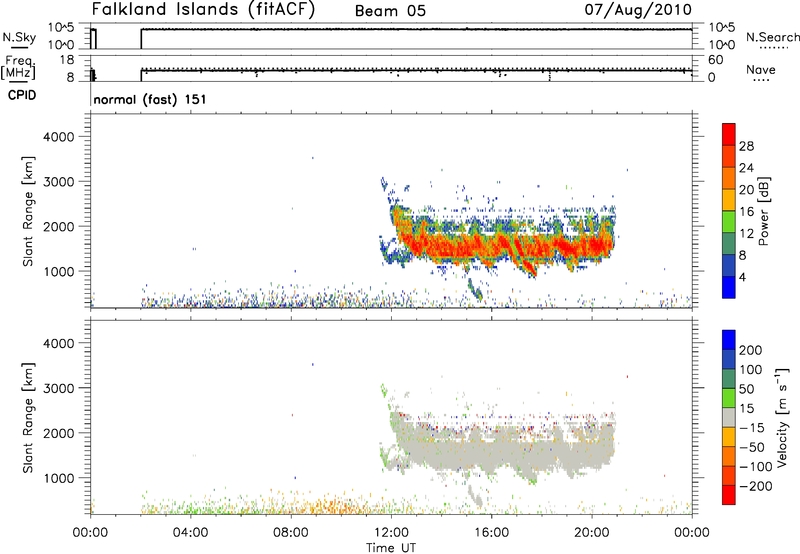The height and width of the screenshot is (554, 800).
Task: Pick the light green 12–16 dB power swatch
Action: click(729, 222)
